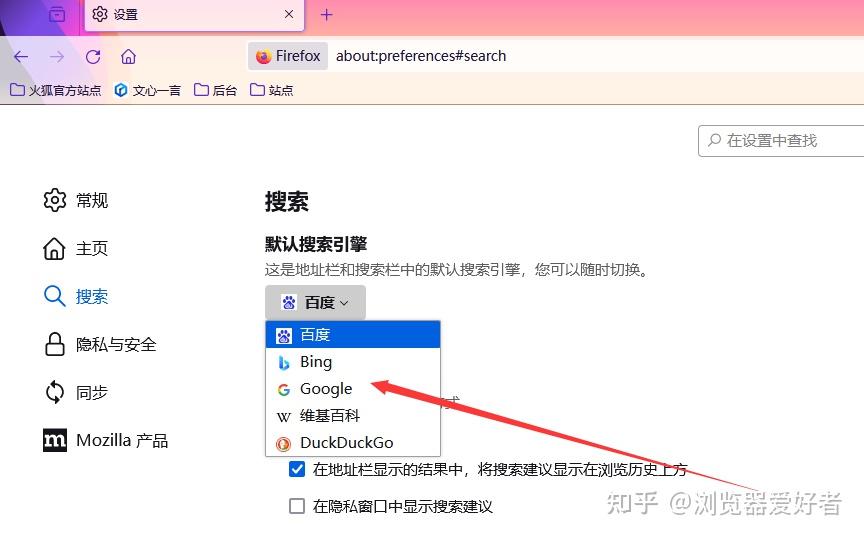
Task: Click the tab overview icon left of 设置 tab
Action: tap(57, 14)
